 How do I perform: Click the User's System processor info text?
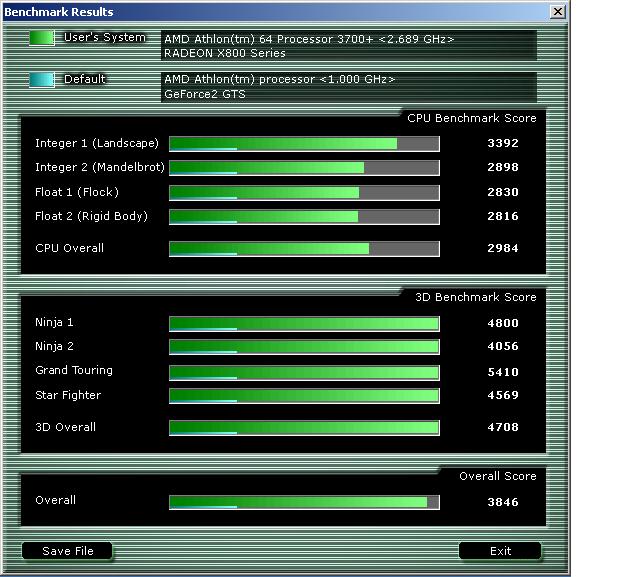(x=309, y=39)
